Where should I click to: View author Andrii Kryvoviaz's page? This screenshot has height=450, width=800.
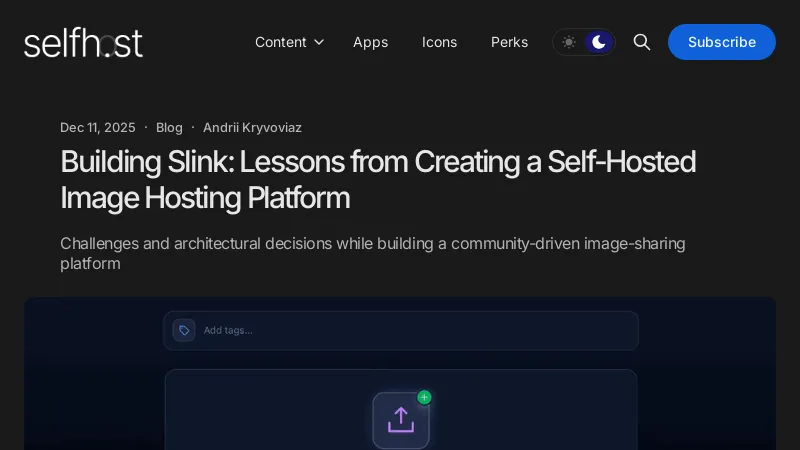pyautogui.click(x=252, y=127)
